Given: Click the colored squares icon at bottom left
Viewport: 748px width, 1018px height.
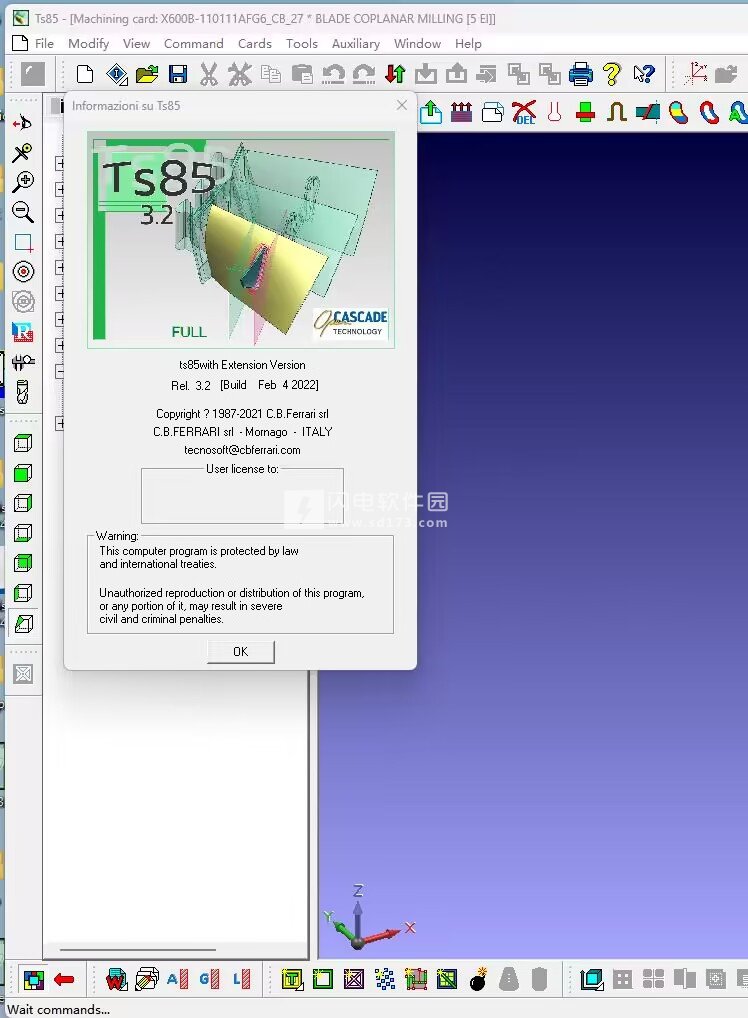Looking at the screenshot, I should pyautogui.click(x=33, y=979).
